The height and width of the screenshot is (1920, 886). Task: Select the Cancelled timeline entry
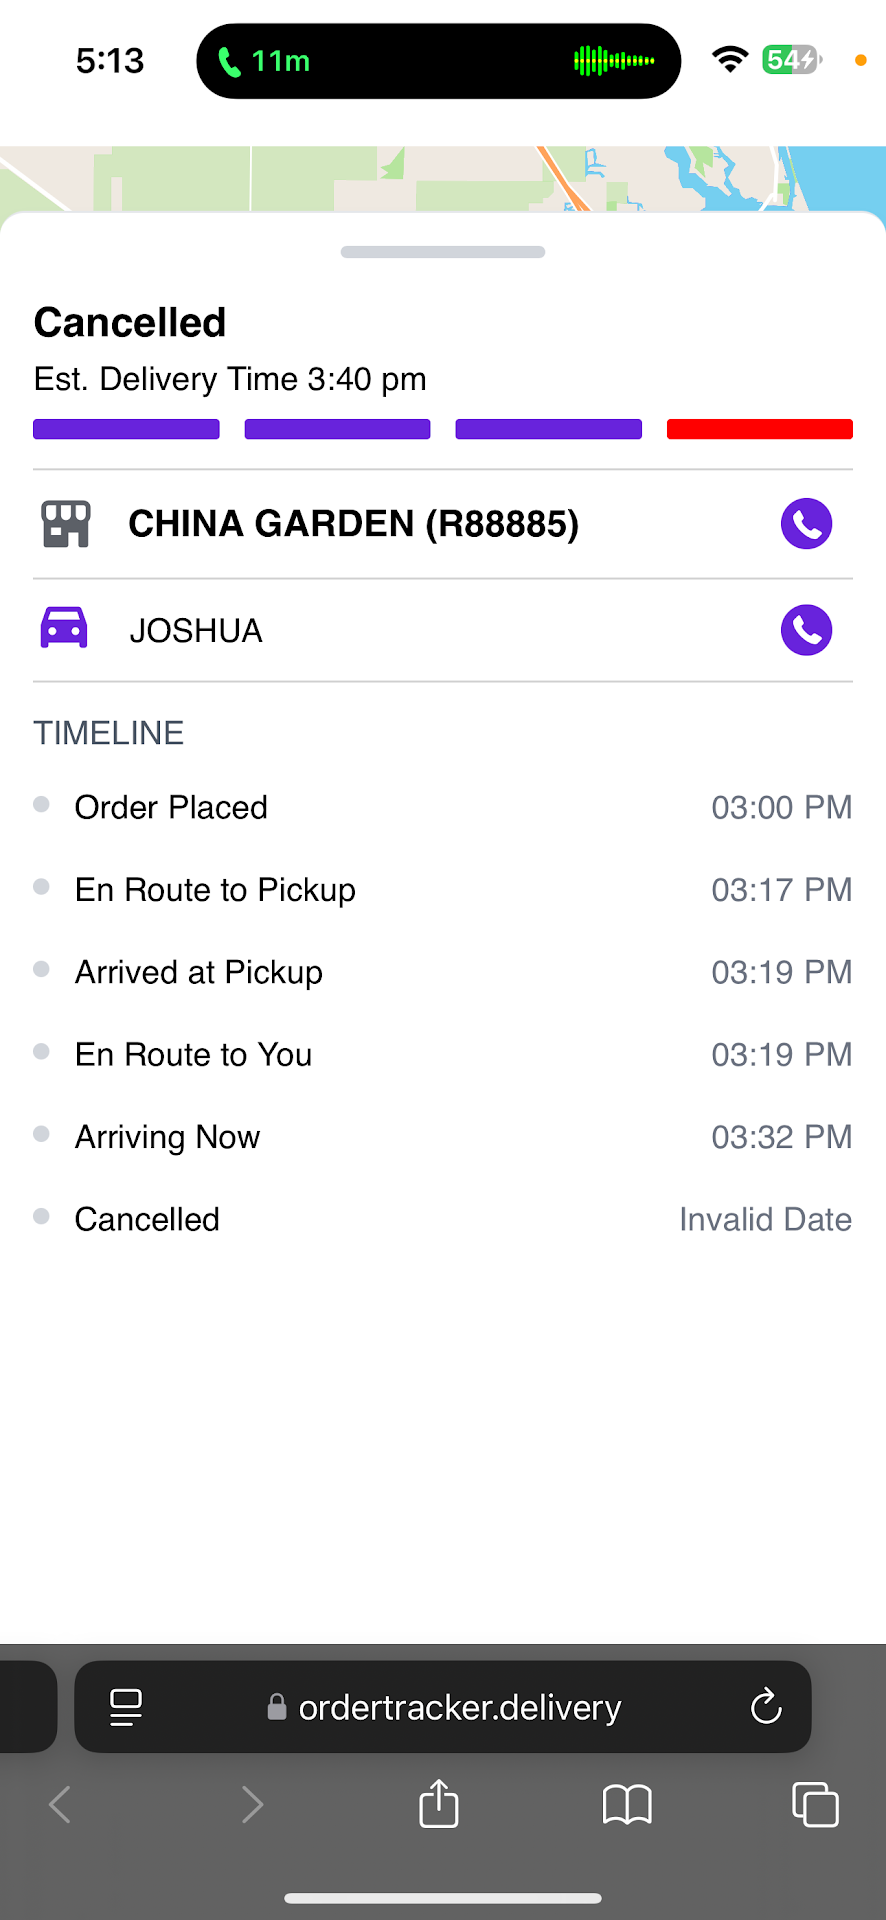(x=147, y=1219)
